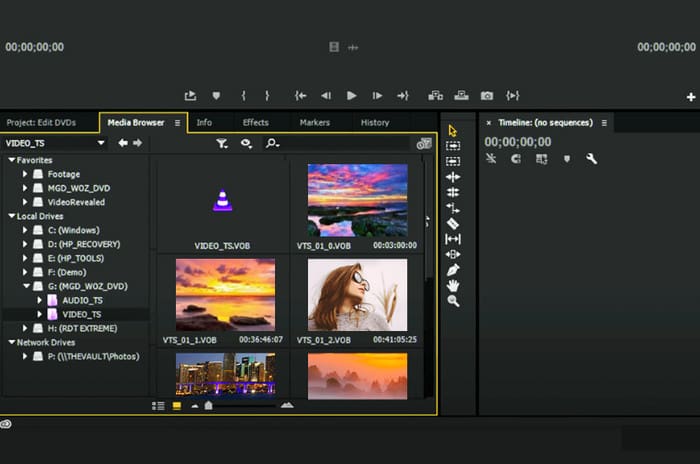Add a marker in program monitor

(x=216, y=96)
